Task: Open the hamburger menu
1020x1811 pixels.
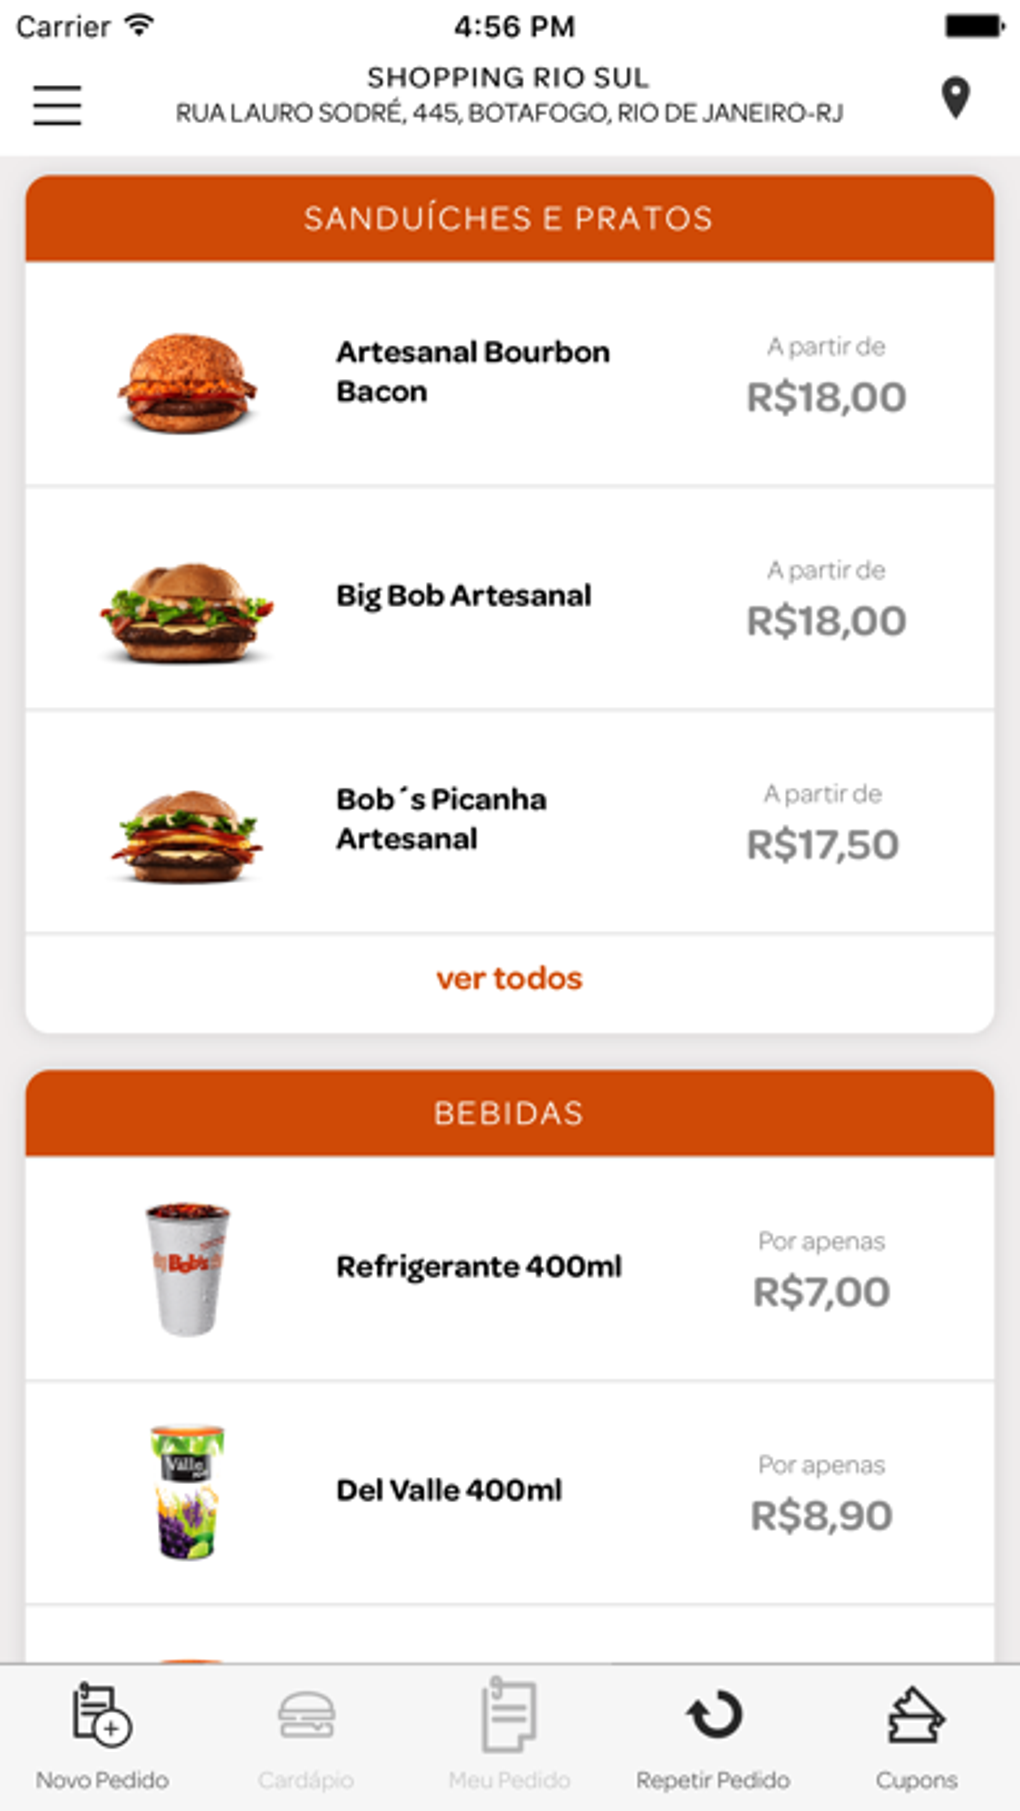Action: [57, 105]
